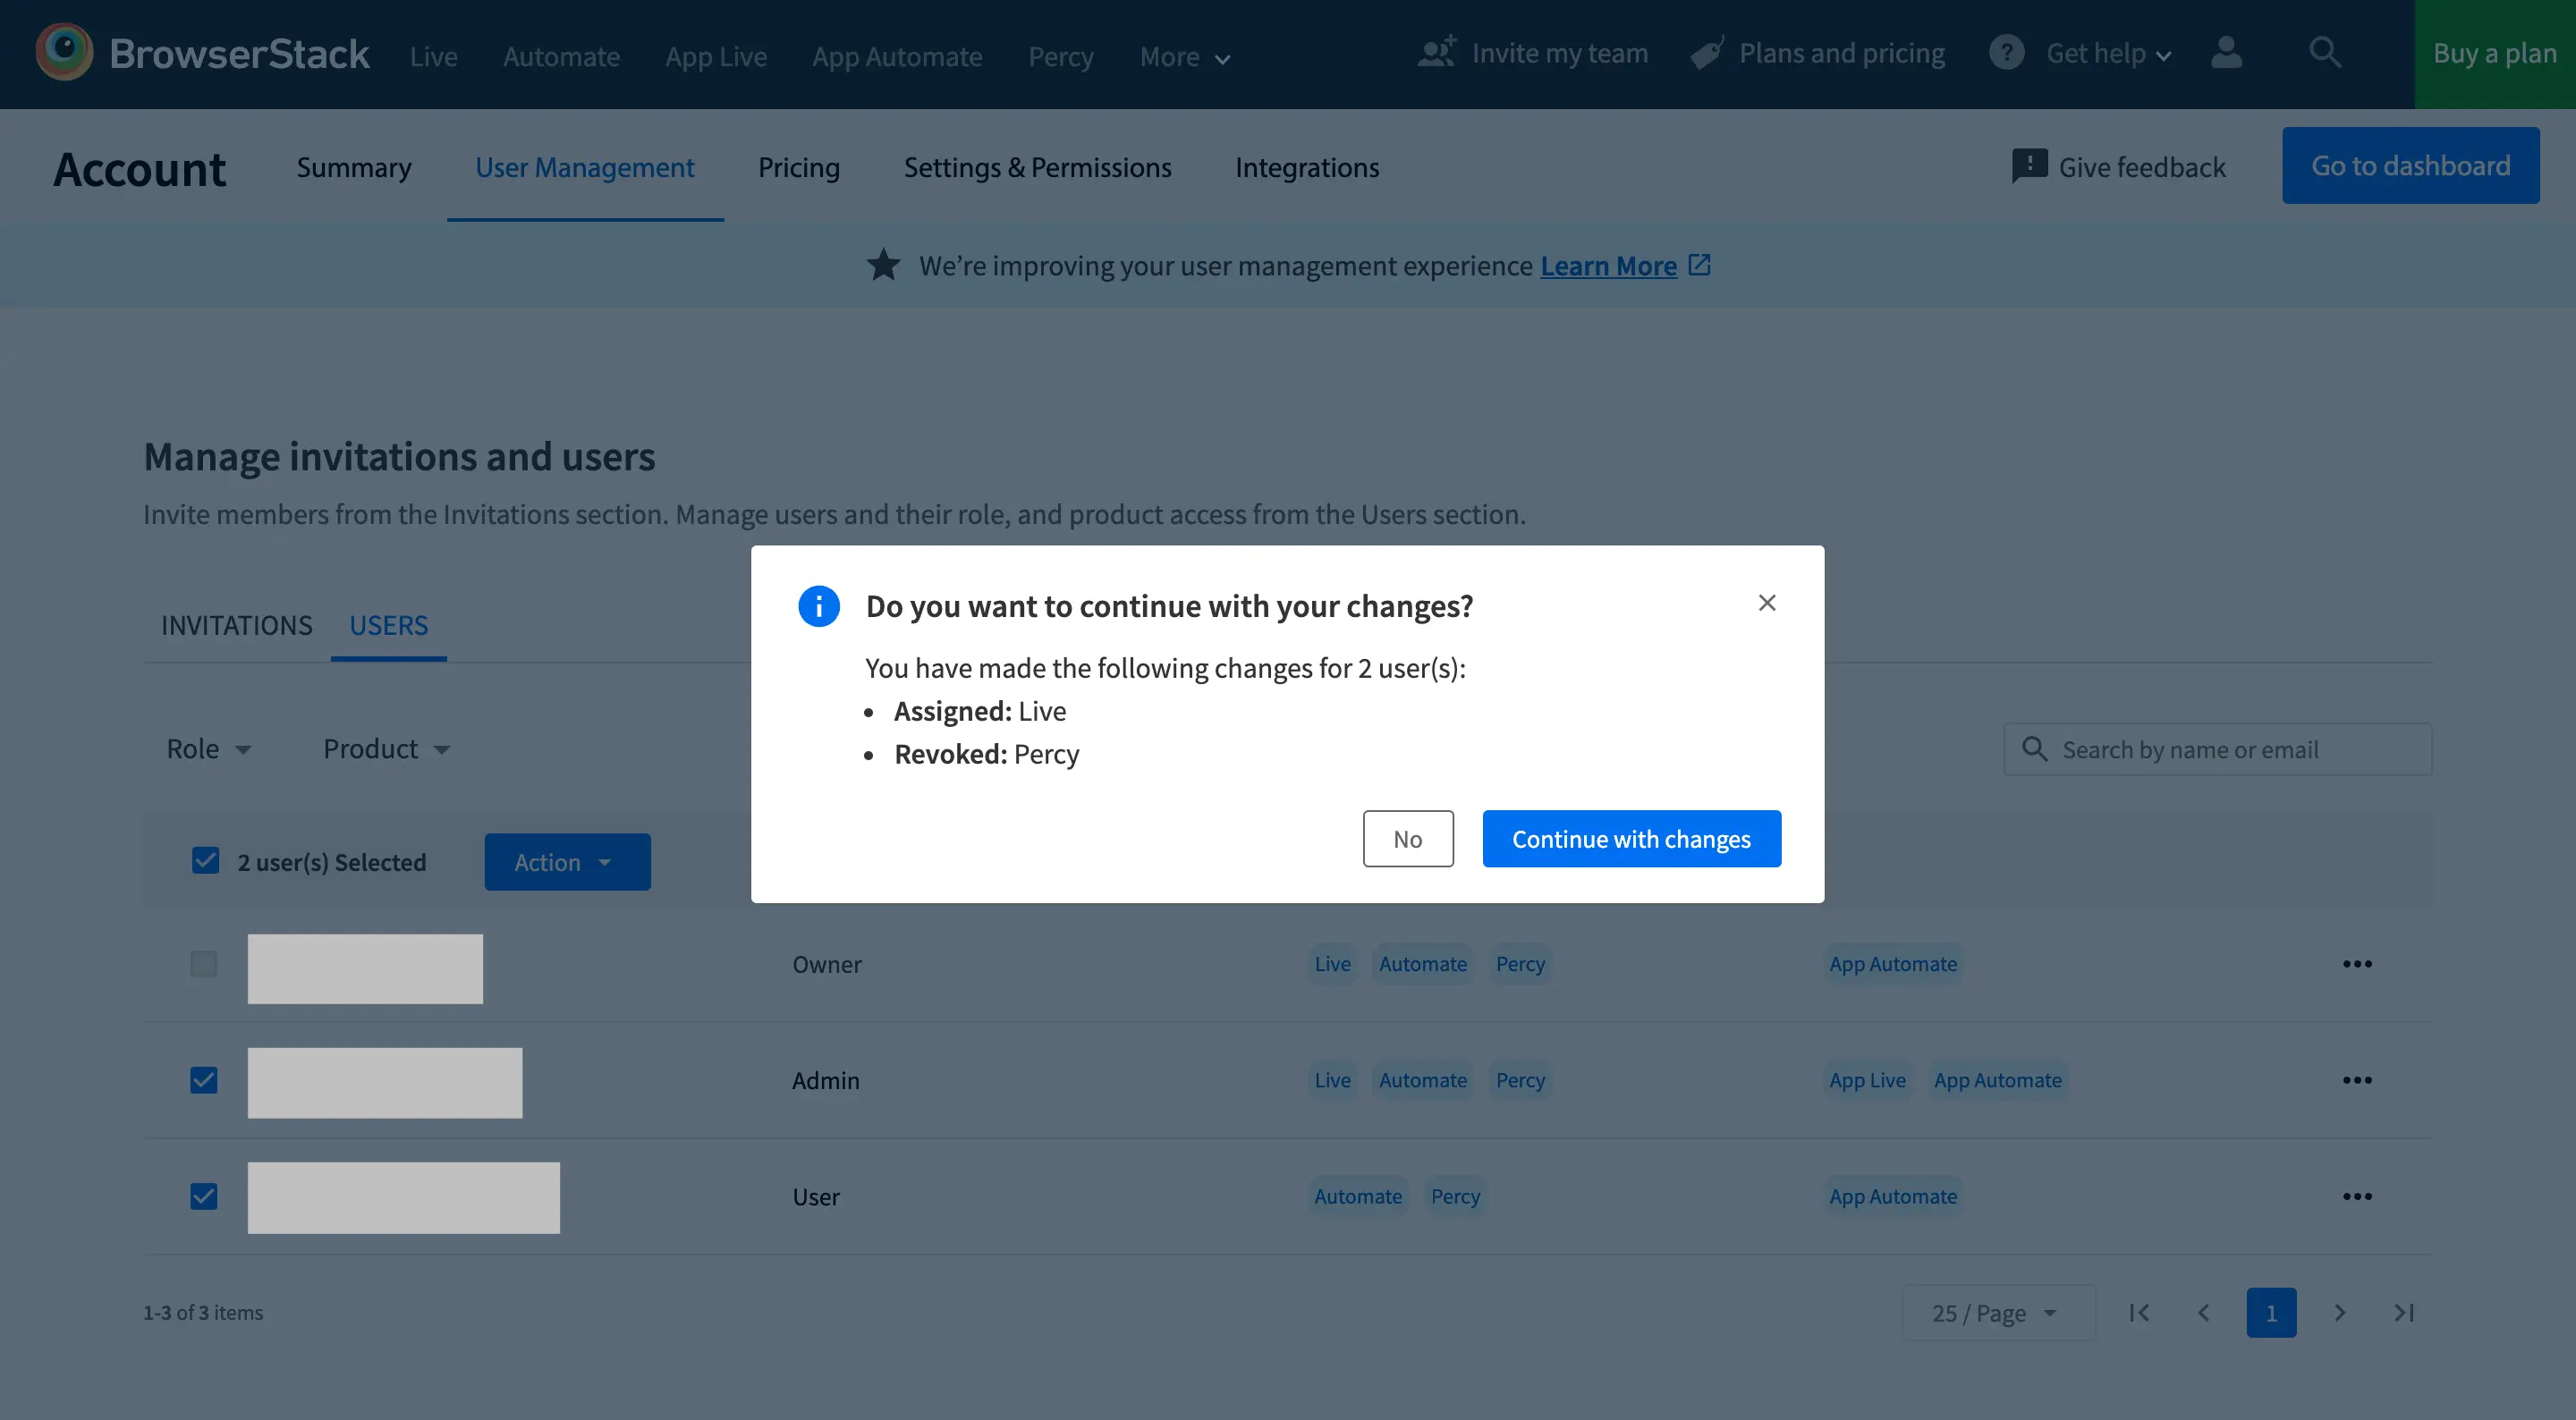2576x1420 pixels.
Task: Check the Owner row checkbox
Action: [203, 964]
